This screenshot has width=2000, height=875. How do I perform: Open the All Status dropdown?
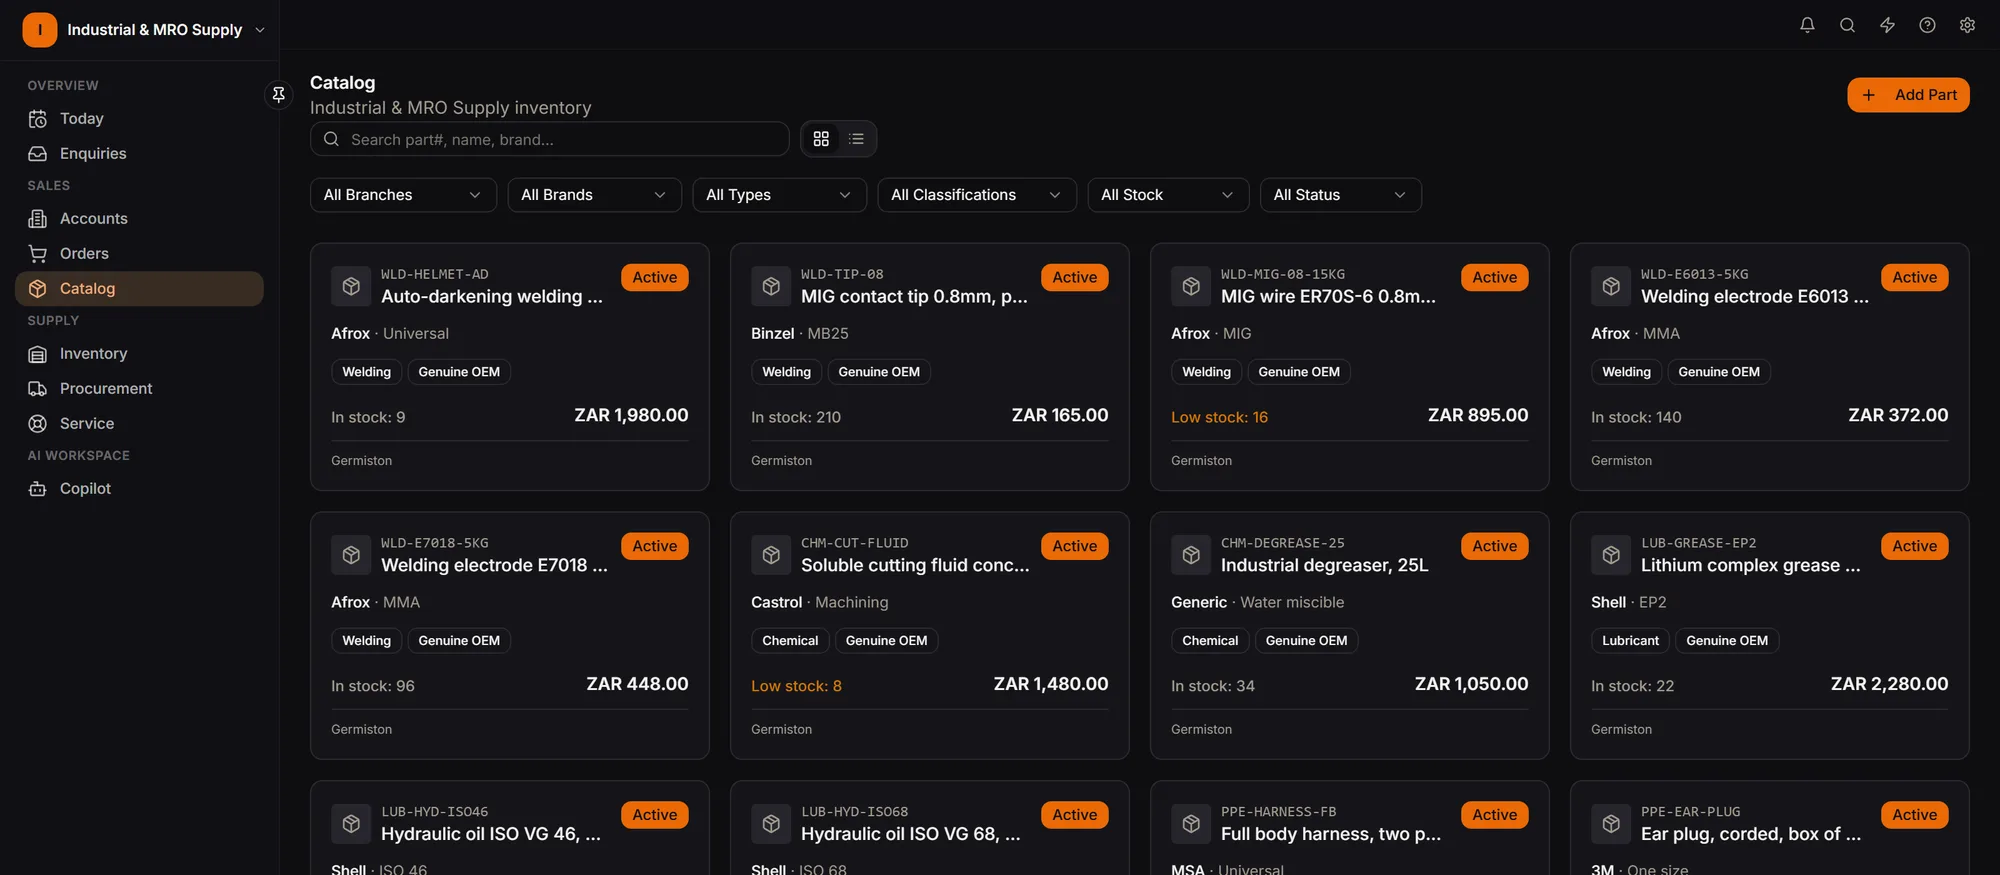point(1341,195)
